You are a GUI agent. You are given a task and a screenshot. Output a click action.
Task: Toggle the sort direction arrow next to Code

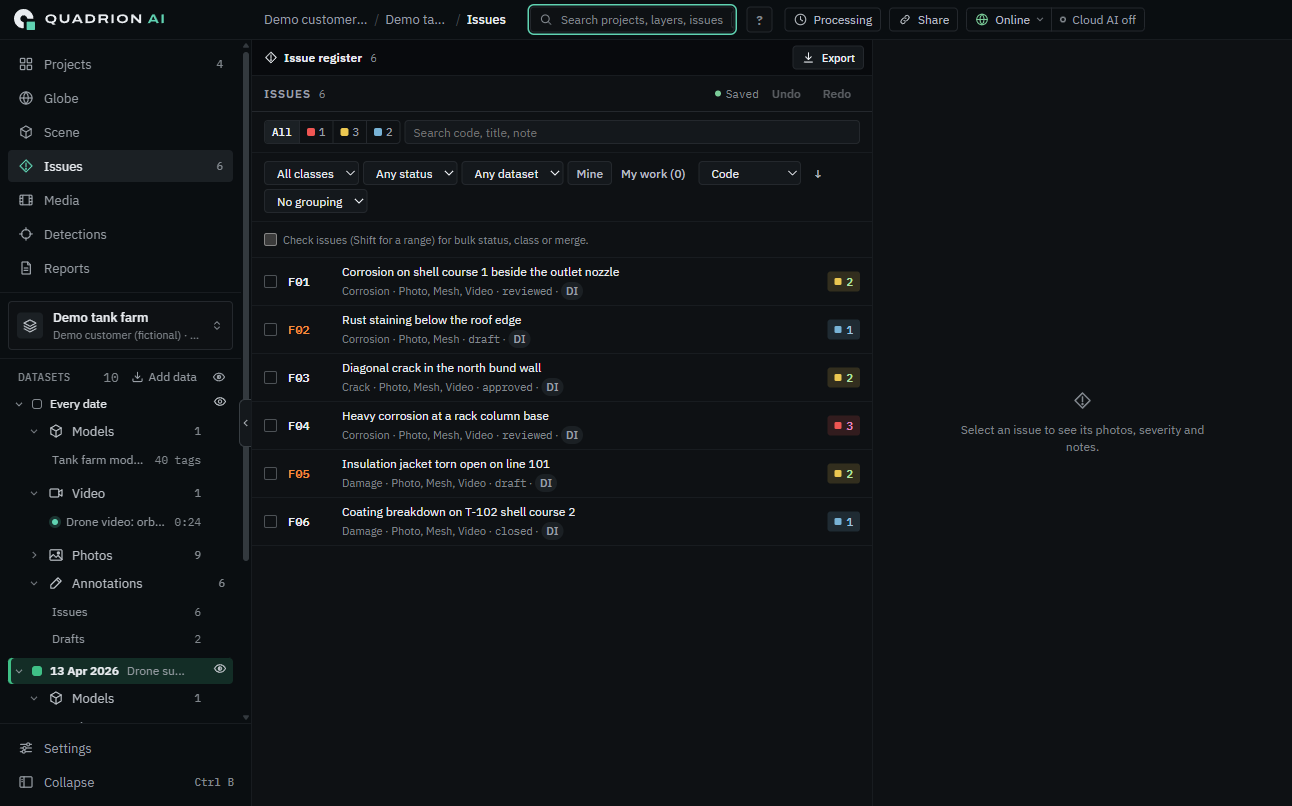(818, 174)
